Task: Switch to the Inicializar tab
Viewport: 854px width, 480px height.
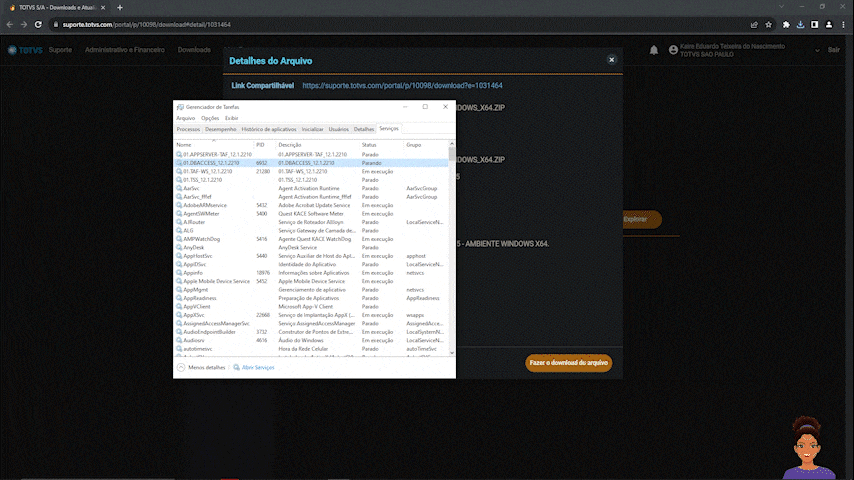Action: pyautogui.click(x=313, y=129)
